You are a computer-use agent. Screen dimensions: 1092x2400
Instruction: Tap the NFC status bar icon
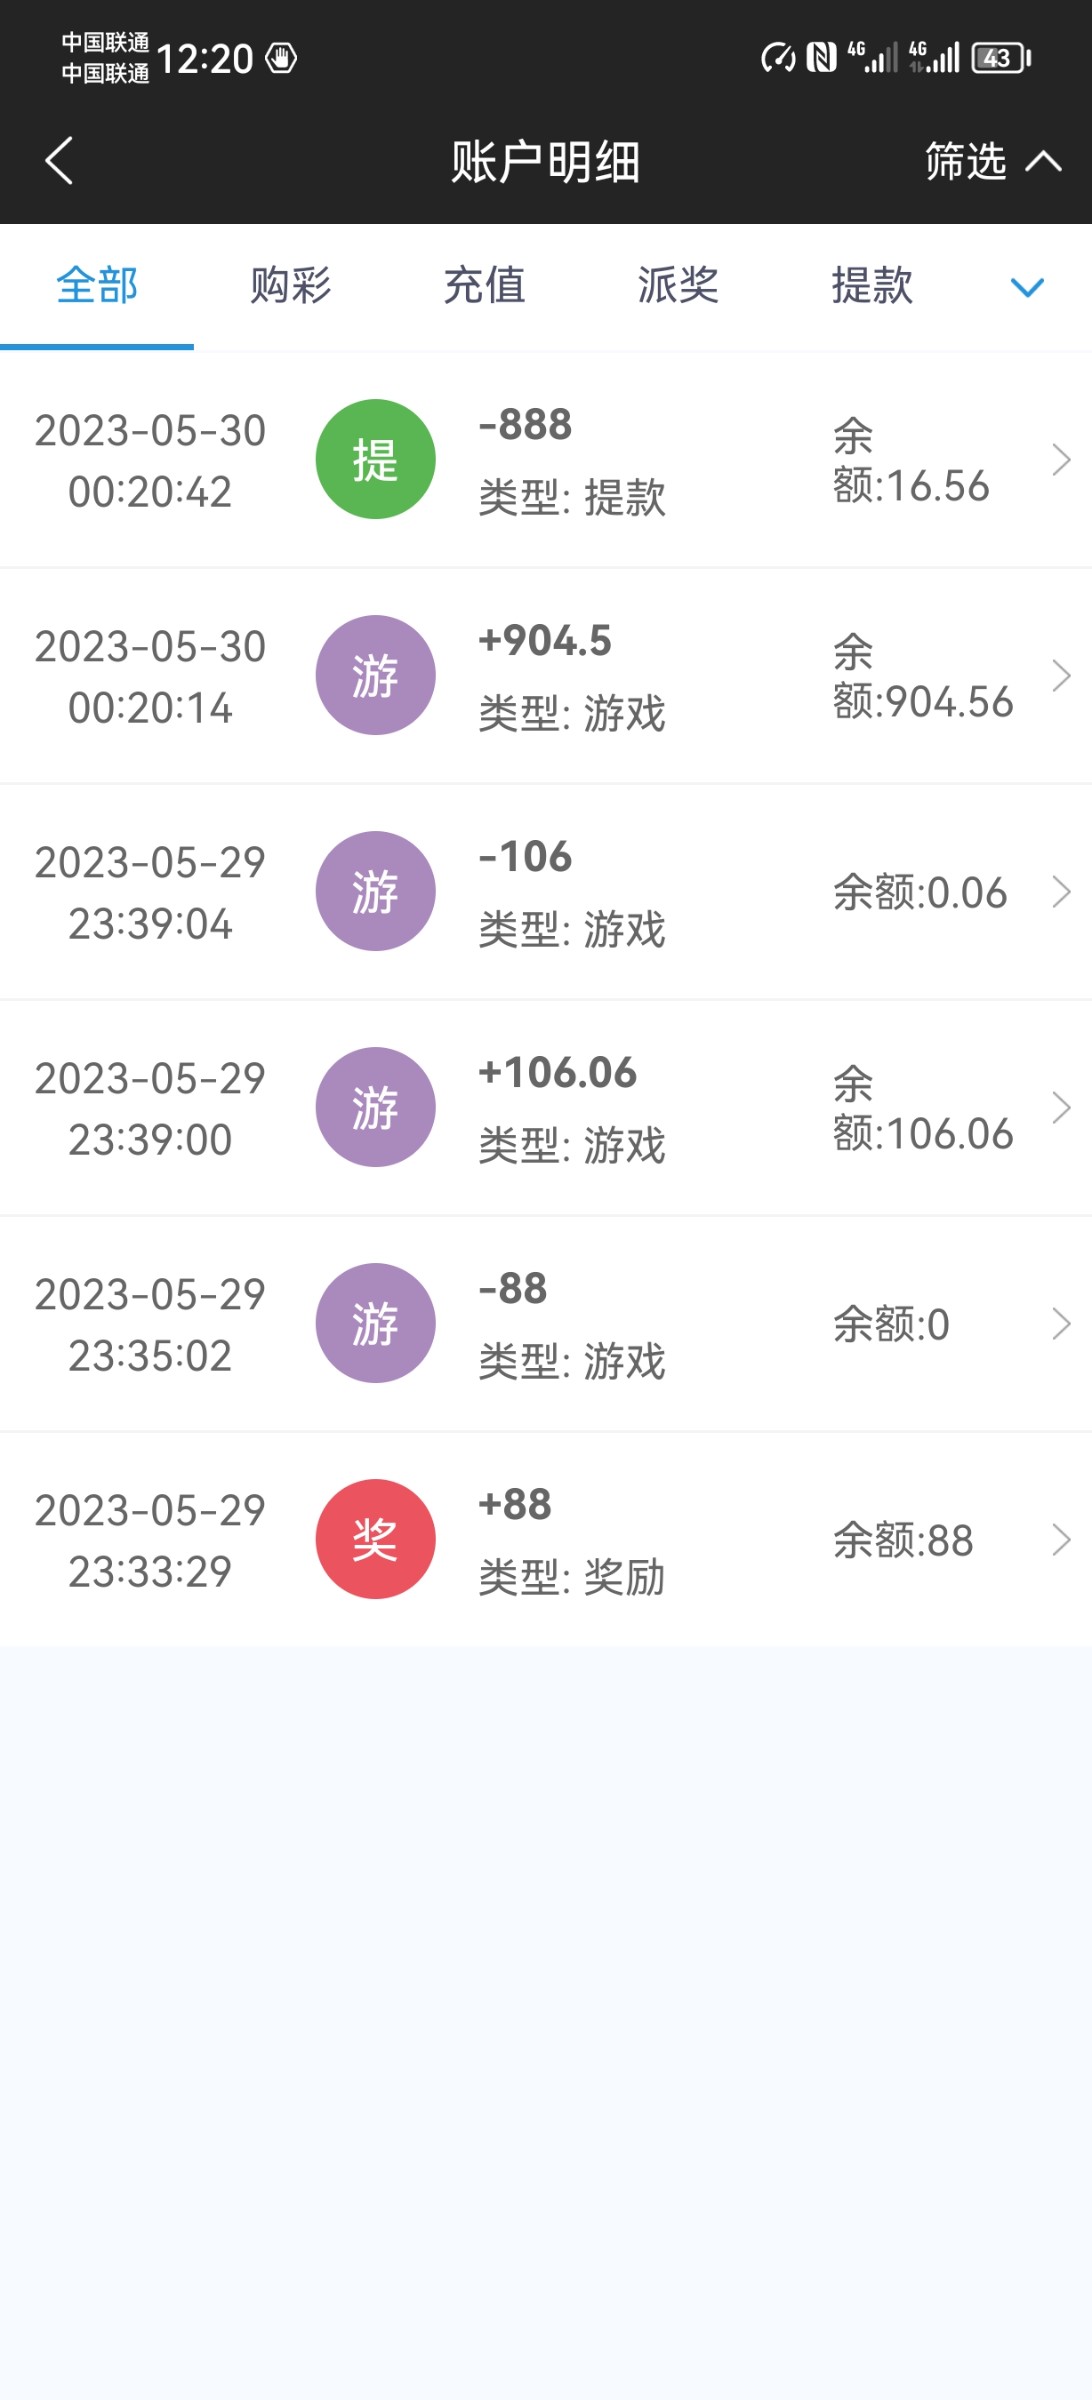tap(821, 57)
